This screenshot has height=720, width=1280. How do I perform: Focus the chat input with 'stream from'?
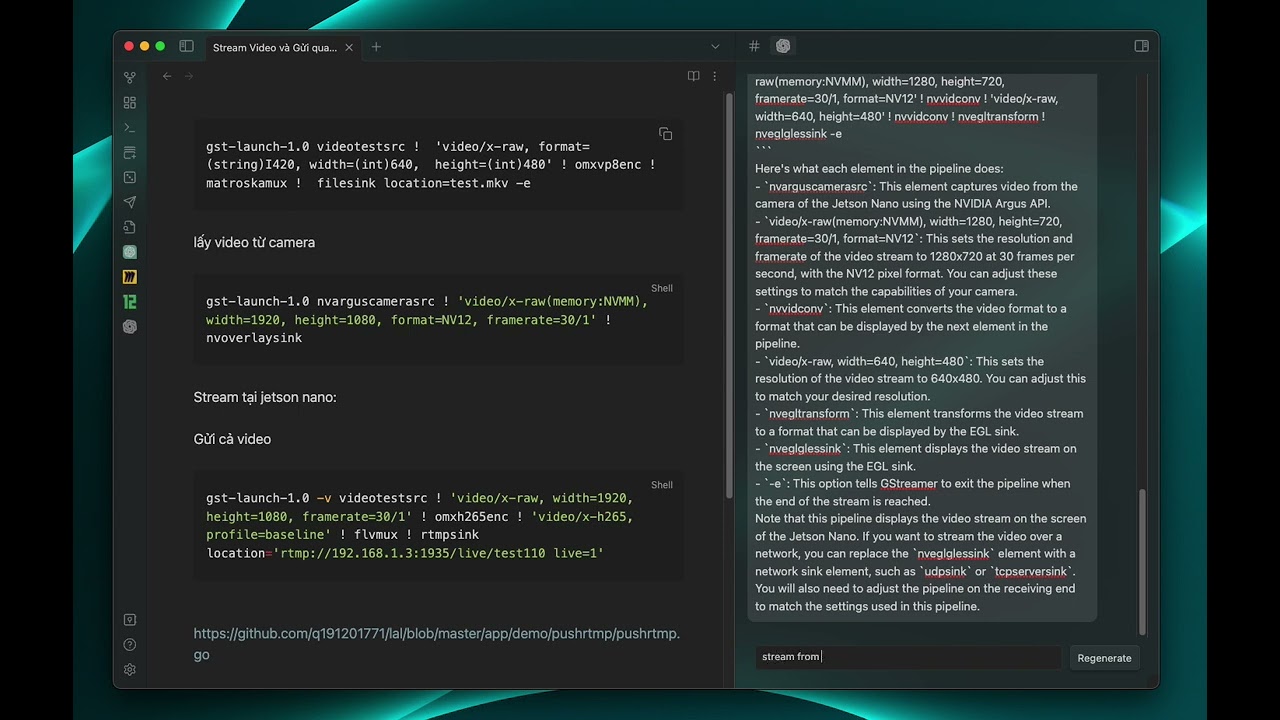(908, 657)
